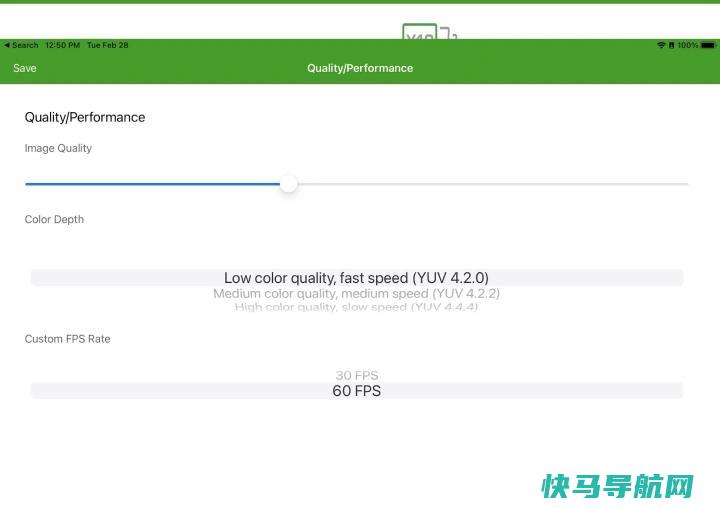Tap the Save button
This screenshot has width=720, height=508.
point(25,68)
